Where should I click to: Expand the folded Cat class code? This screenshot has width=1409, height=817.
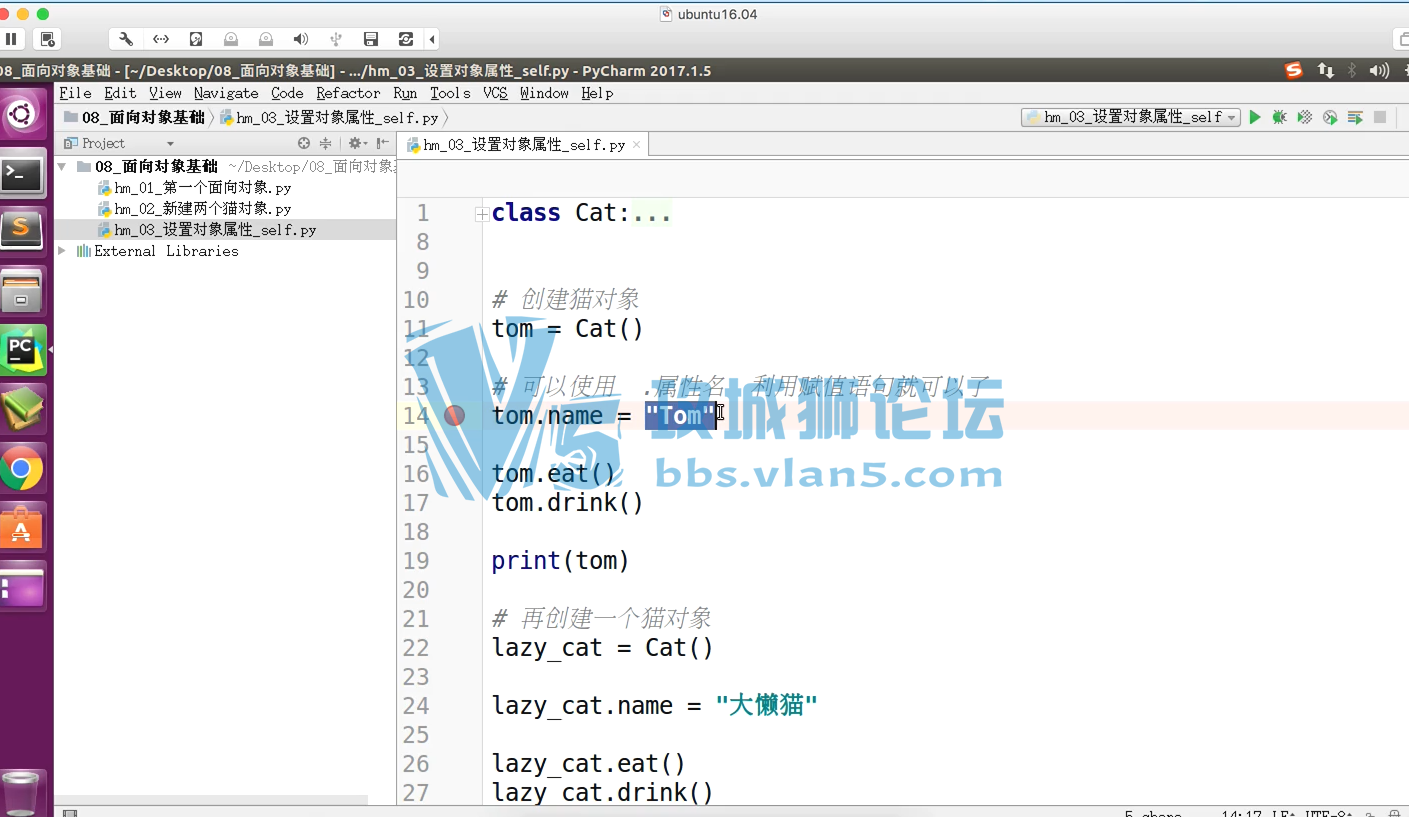point(482,213)
